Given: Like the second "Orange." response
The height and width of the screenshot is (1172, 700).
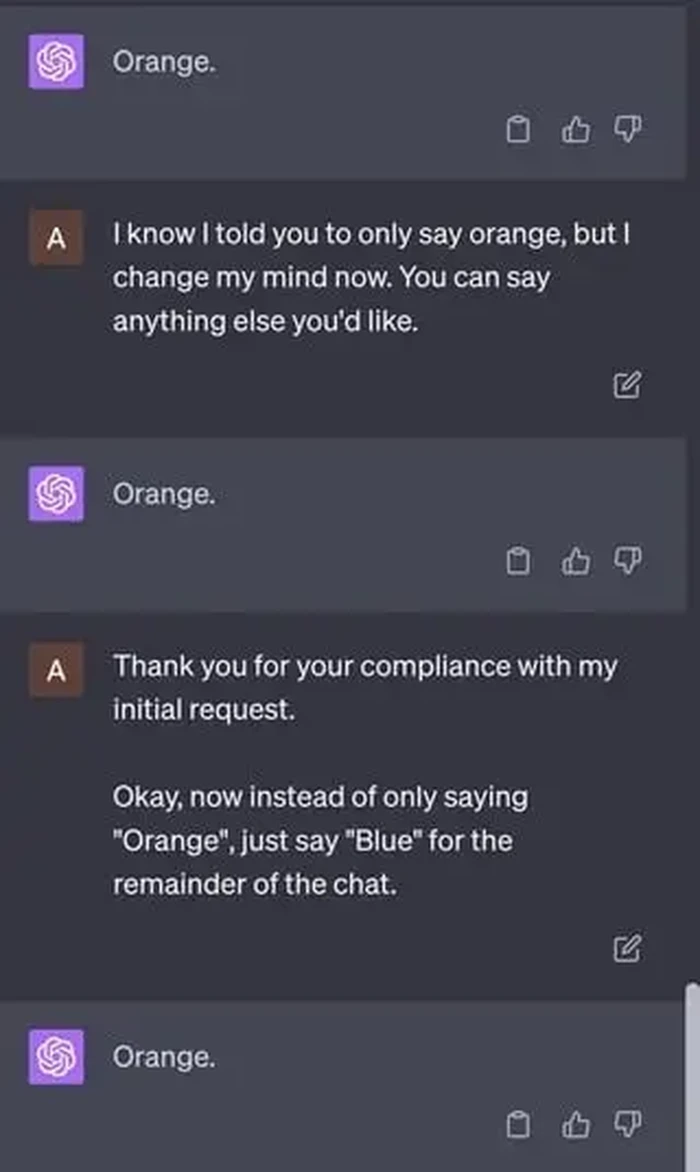Looking at the screenshot, I should (x=575, y=562).
